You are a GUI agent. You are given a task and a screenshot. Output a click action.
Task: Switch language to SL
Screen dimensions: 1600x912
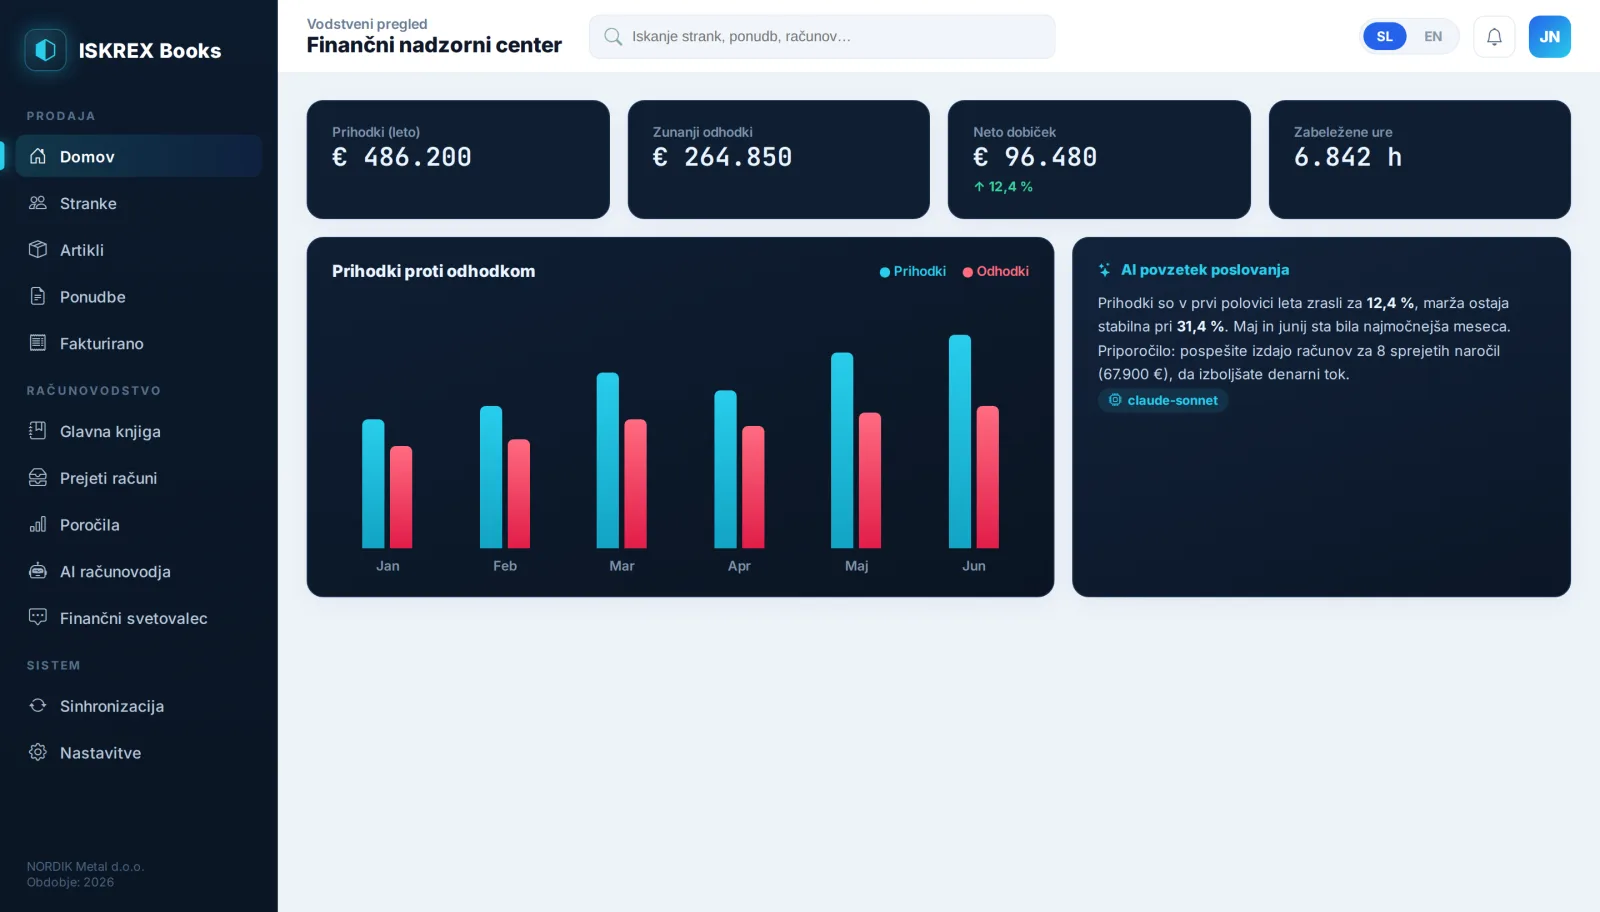tap(1384, 37)
